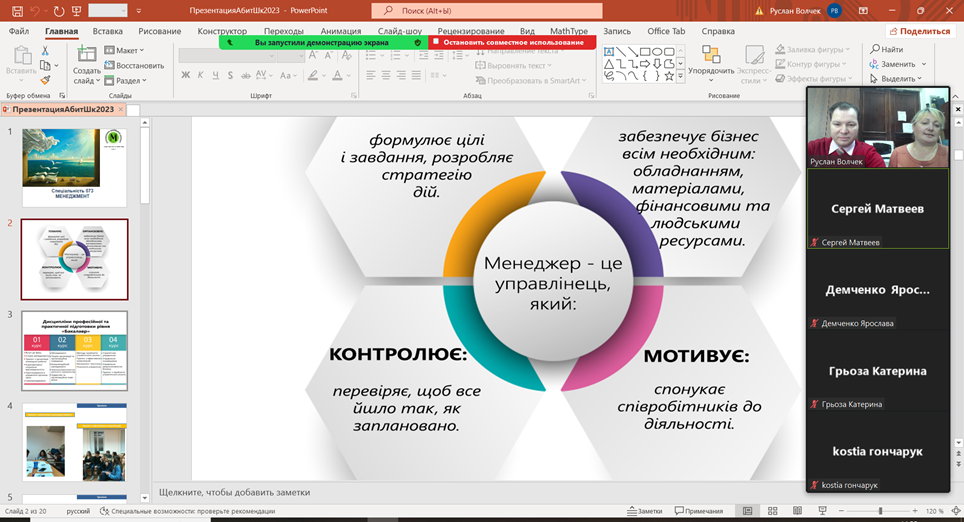The height and width of the screenshot is (522, 964).
Task: Stop screen sharing with red button
Action: pos(512,43)
